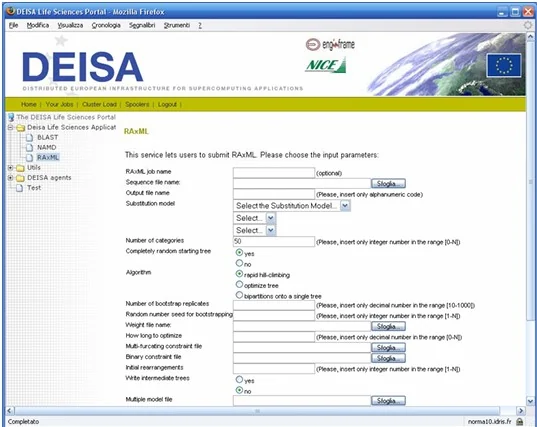Open the Spoolers link
This screenshot has height=427, width=537.
click(x=137, y=104)
